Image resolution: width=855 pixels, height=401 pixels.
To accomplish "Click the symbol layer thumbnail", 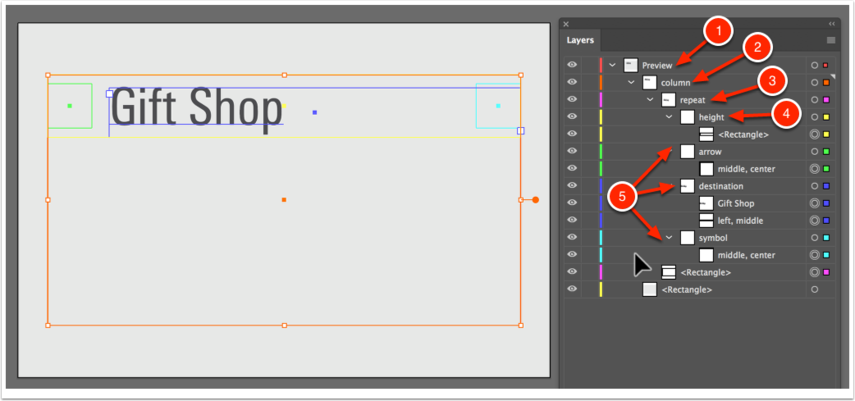I will point(687,238).
